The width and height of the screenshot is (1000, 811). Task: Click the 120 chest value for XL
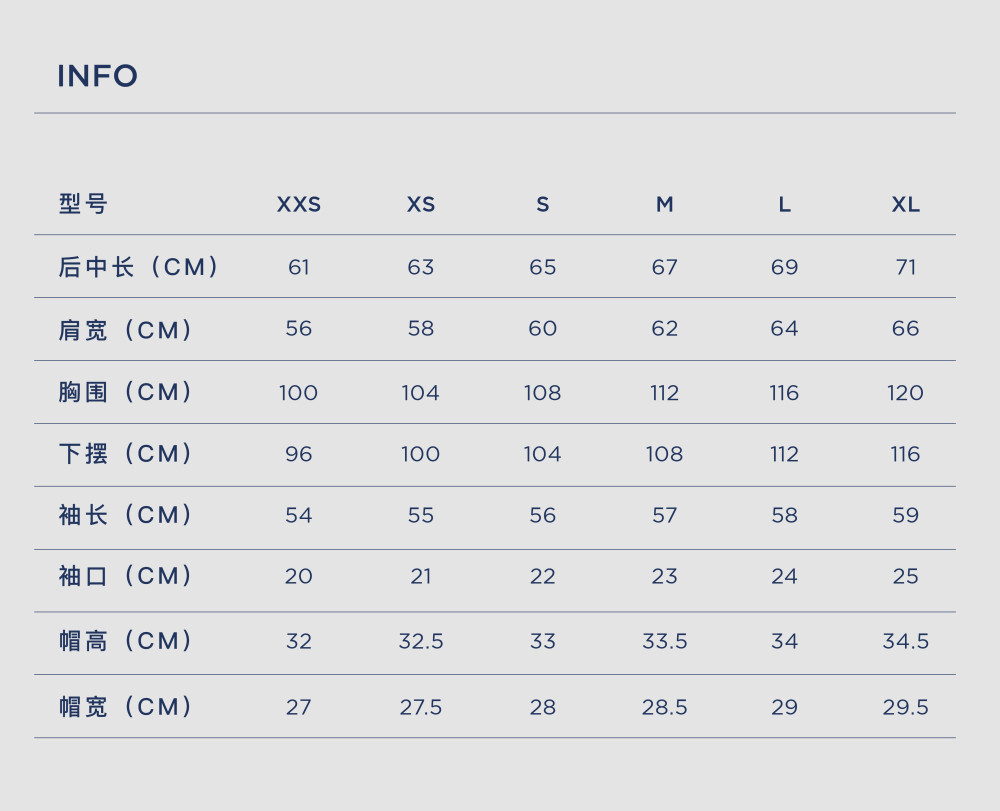coord(906,393)
